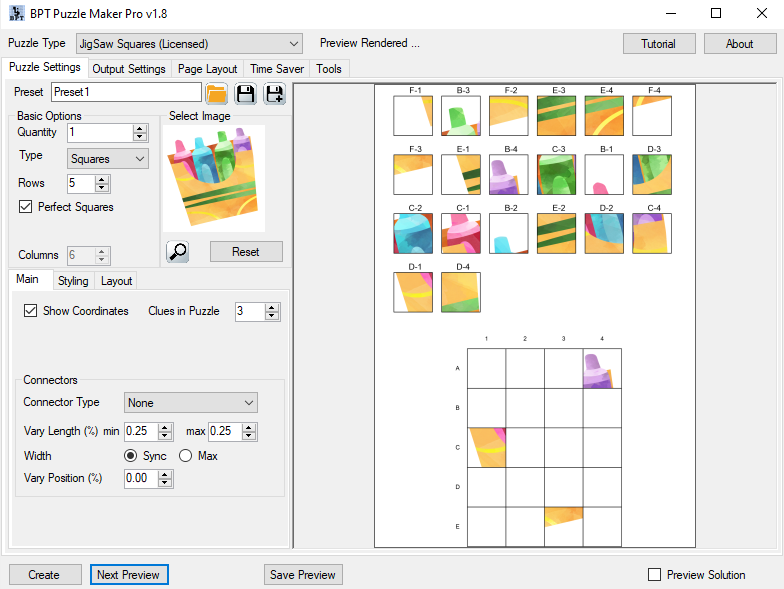784x589 pixels.
Task: Uncheck the Perfect Squares checkbox
Action: tap(26, 207)
